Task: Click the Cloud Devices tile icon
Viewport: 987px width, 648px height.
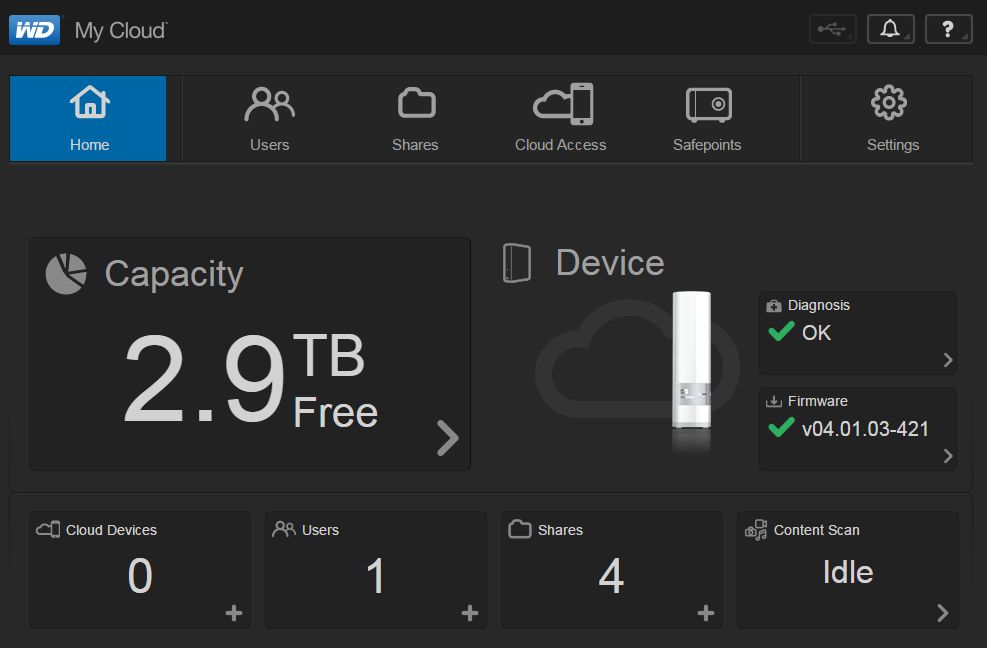Action: click(x=48, y=529)
